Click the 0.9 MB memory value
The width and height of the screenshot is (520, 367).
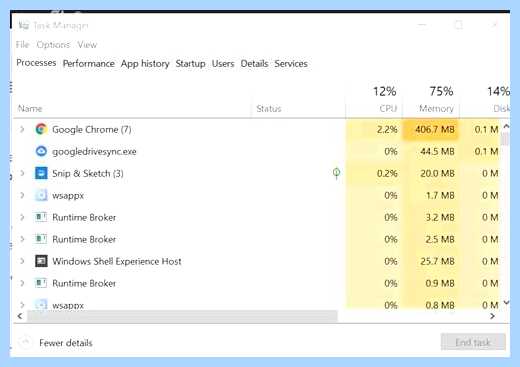point(440,283)
